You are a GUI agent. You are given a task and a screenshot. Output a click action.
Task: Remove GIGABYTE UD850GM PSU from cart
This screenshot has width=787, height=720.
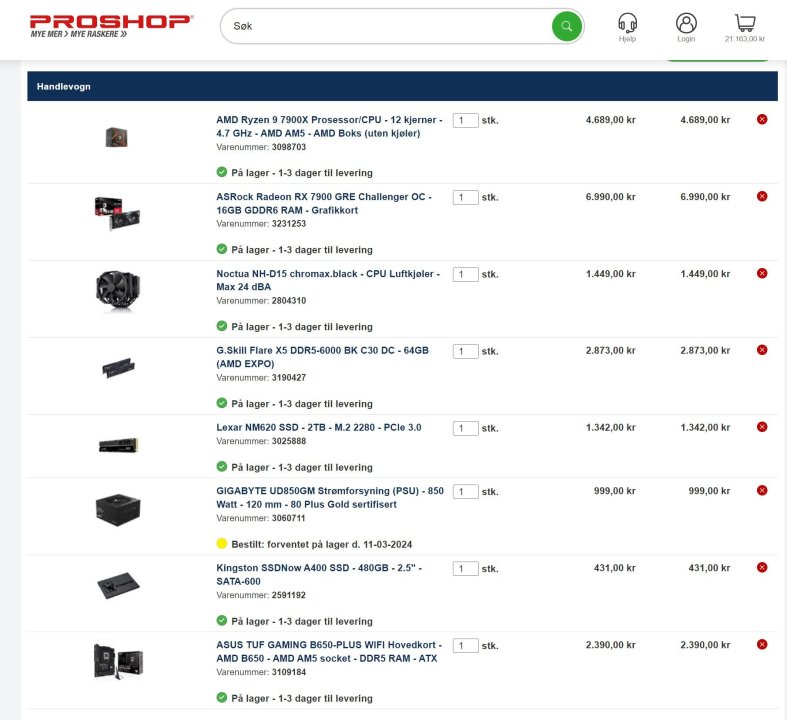coord(762,491)
